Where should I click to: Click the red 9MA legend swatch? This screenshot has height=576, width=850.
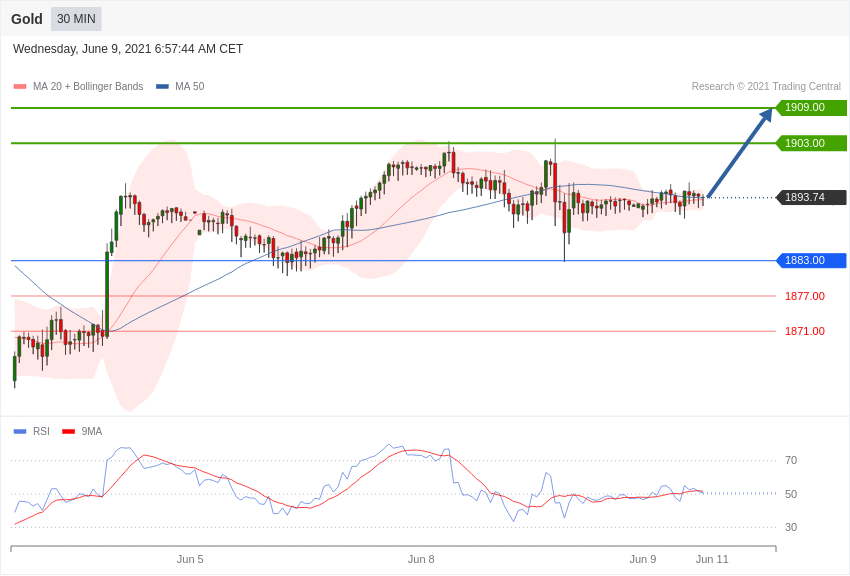pos(68,431)
